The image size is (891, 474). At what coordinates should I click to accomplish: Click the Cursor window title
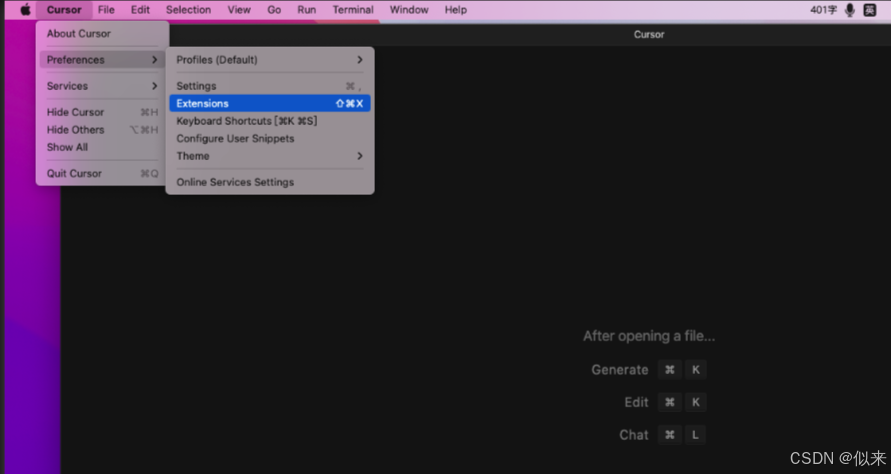649,34
